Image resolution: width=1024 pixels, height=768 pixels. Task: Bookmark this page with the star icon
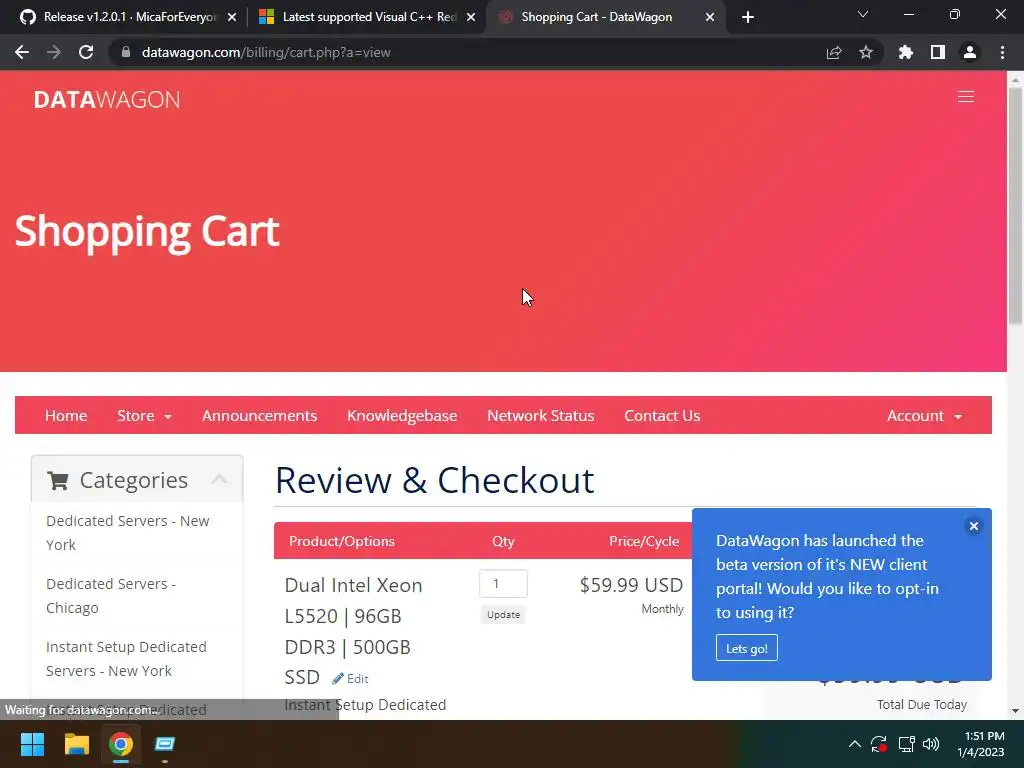(866, 52)
